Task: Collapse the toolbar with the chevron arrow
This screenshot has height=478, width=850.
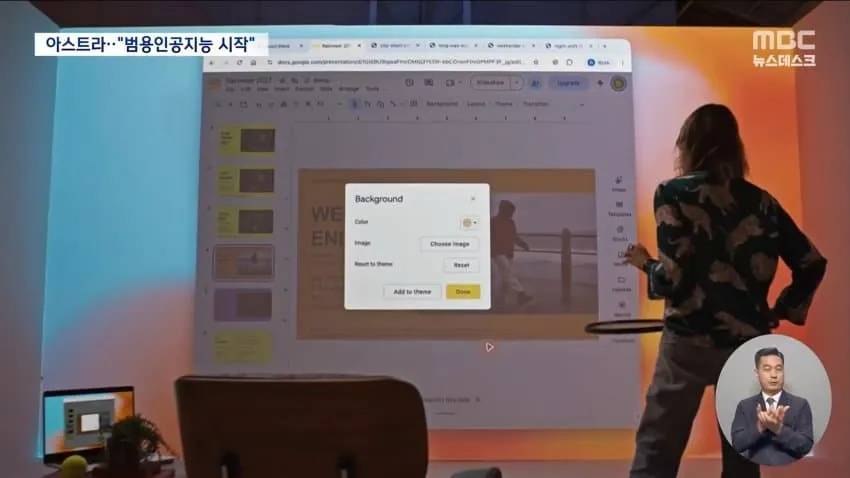Action: click(x=582, y=105)
